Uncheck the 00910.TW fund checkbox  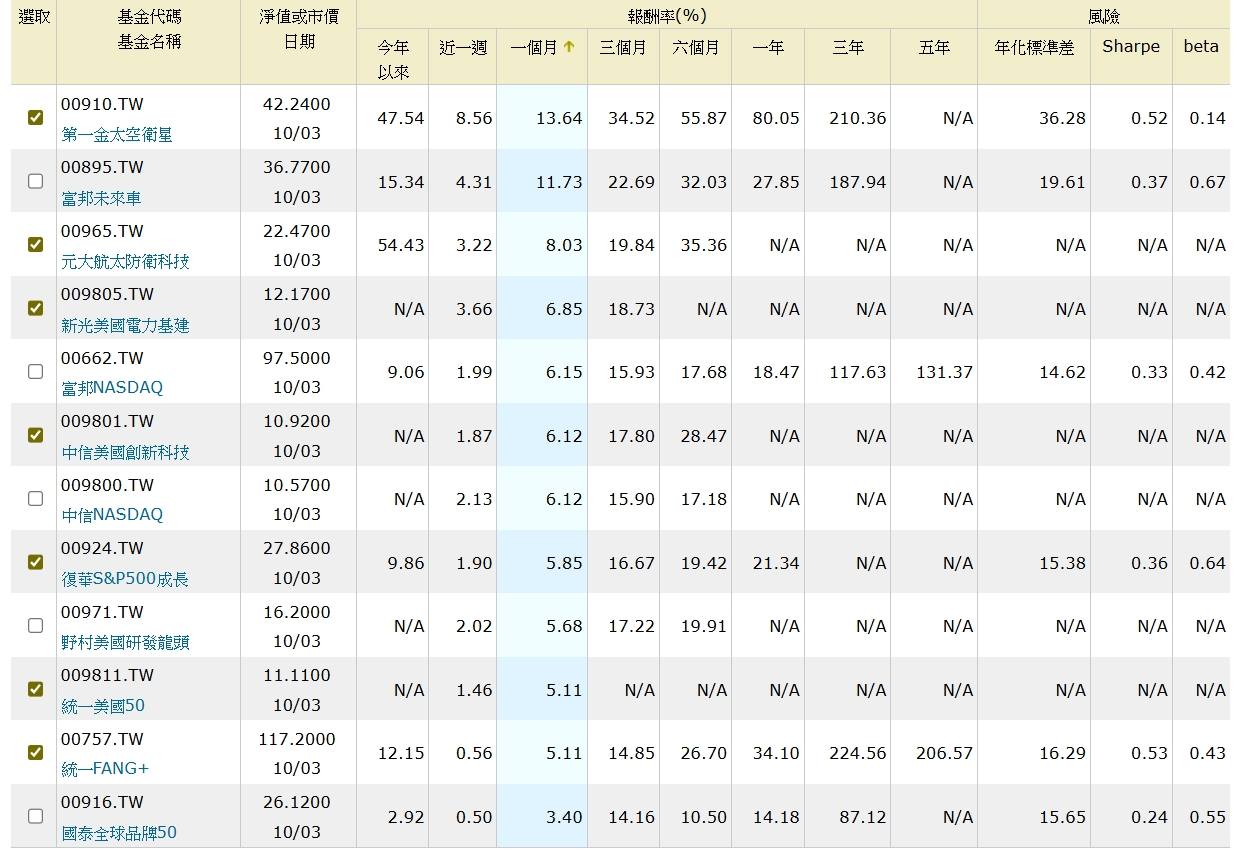(35, 117)
